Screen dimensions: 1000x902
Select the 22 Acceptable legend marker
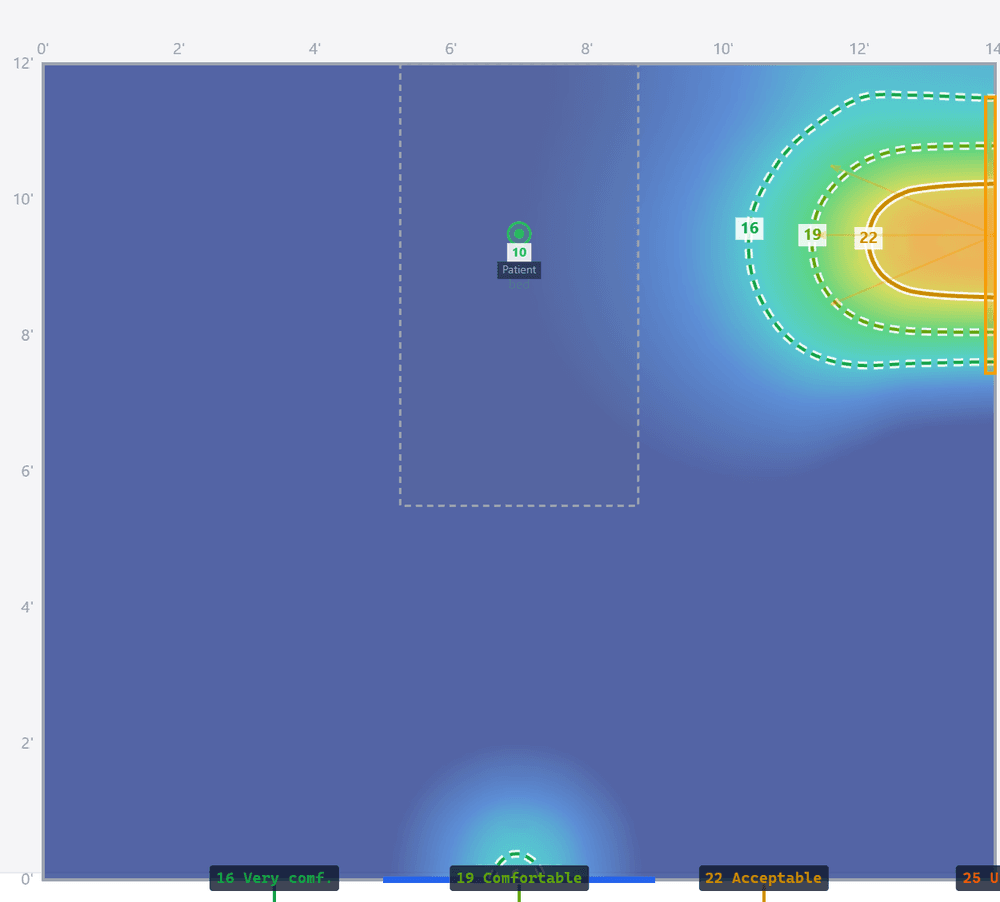click(763, 878)
